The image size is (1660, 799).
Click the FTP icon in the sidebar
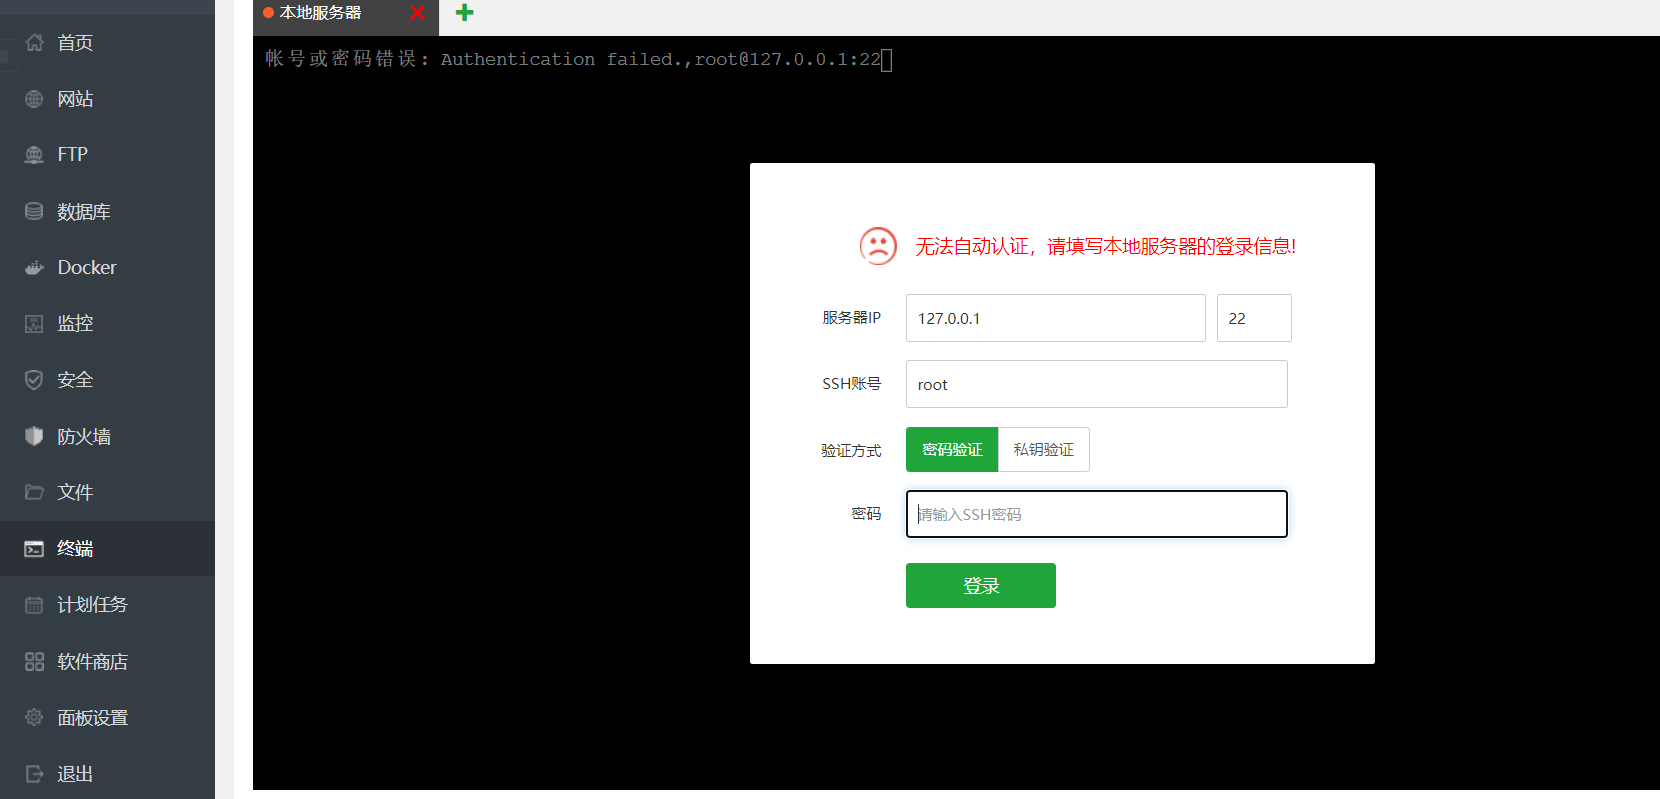(x=34, y=155)
